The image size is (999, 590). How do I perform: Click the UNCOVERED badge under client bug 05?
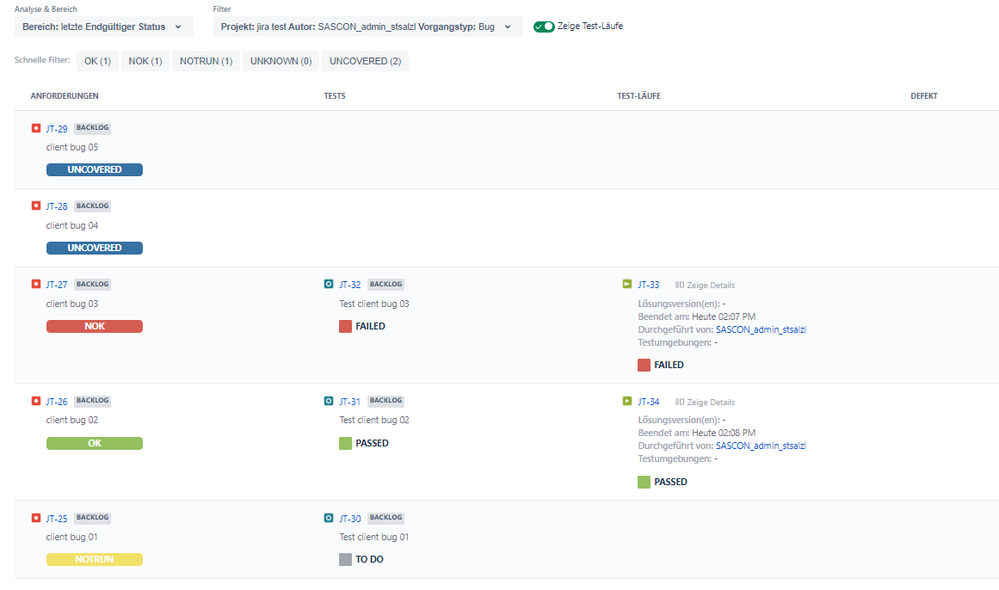point(94,169)
